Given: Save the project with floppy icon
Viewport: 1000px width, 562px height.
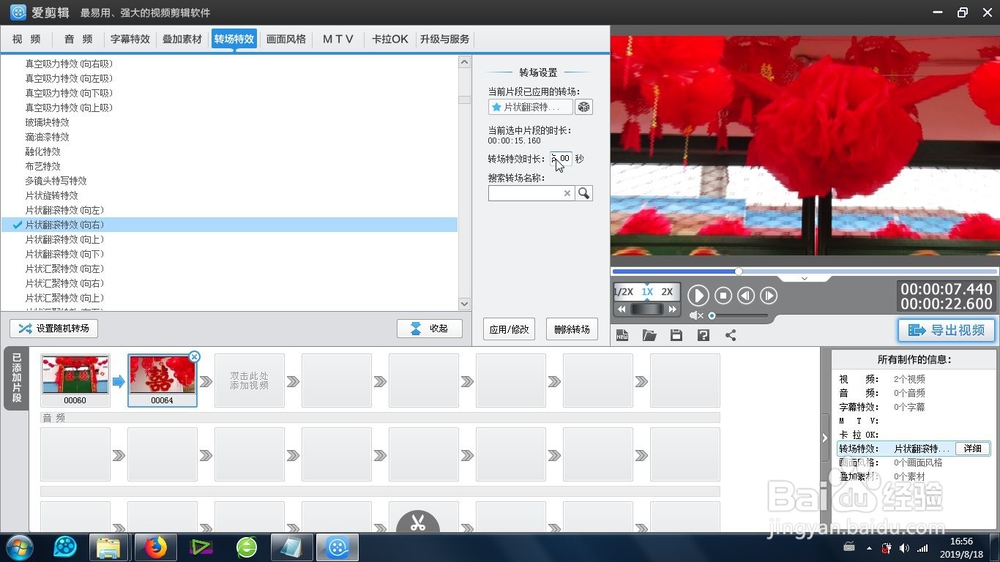Looking at the screenshot, I should (x=676, y=335).
